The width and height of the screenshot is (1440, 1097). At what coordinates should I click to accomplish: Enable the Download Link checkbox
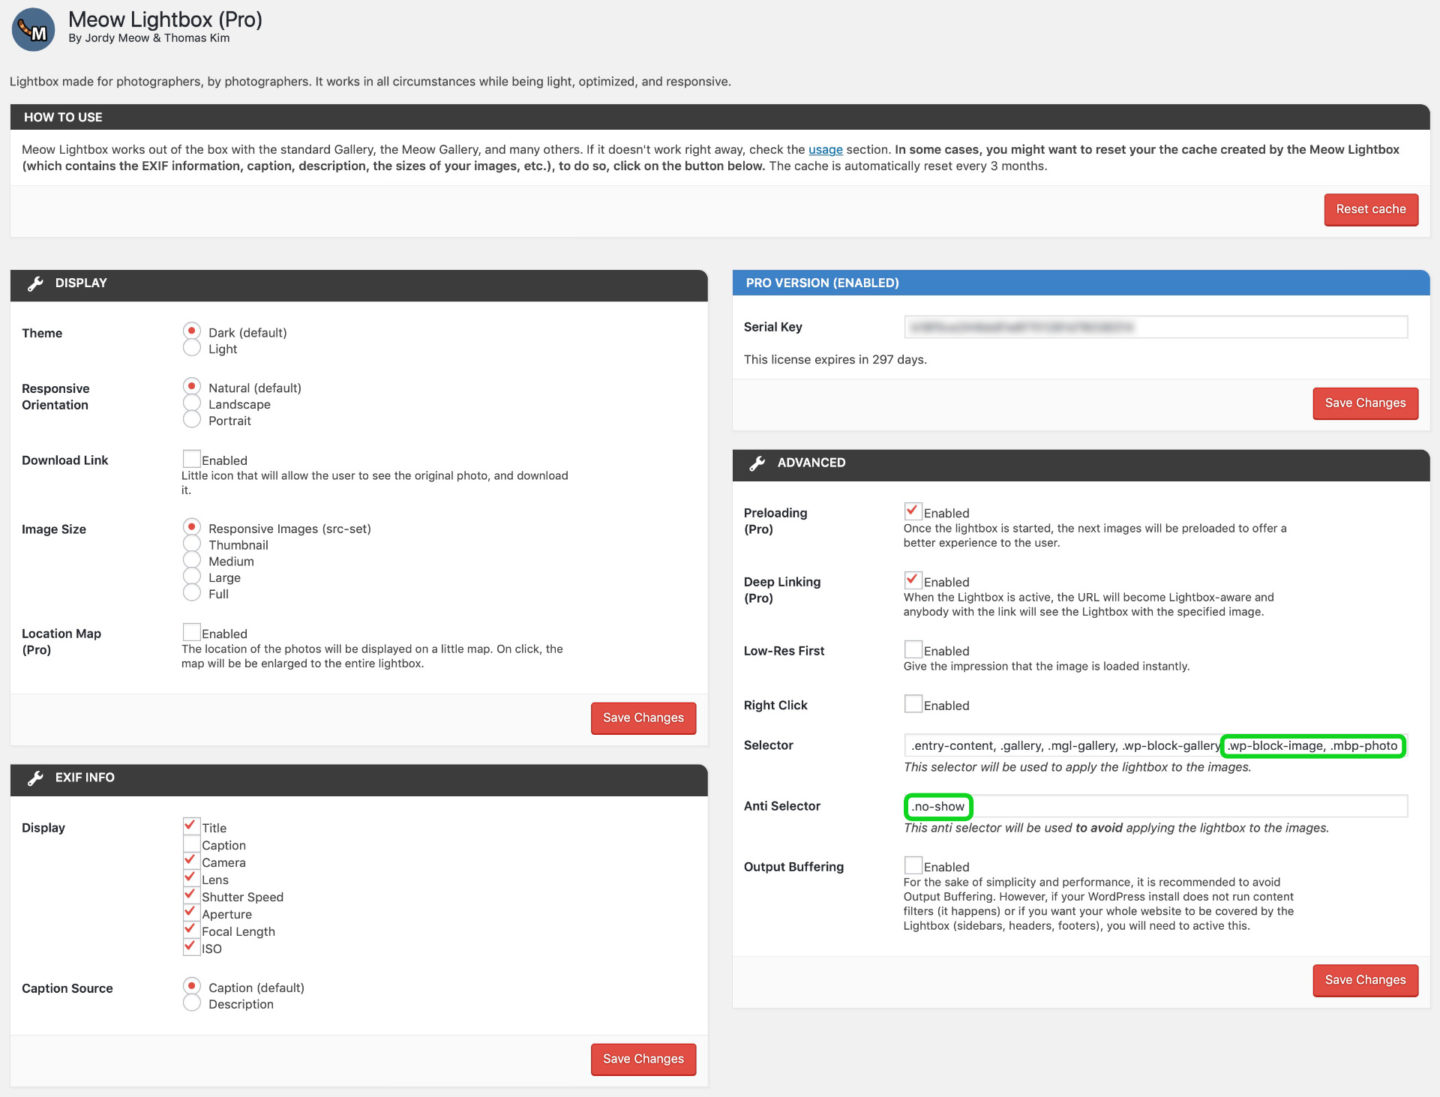(192, 459)
